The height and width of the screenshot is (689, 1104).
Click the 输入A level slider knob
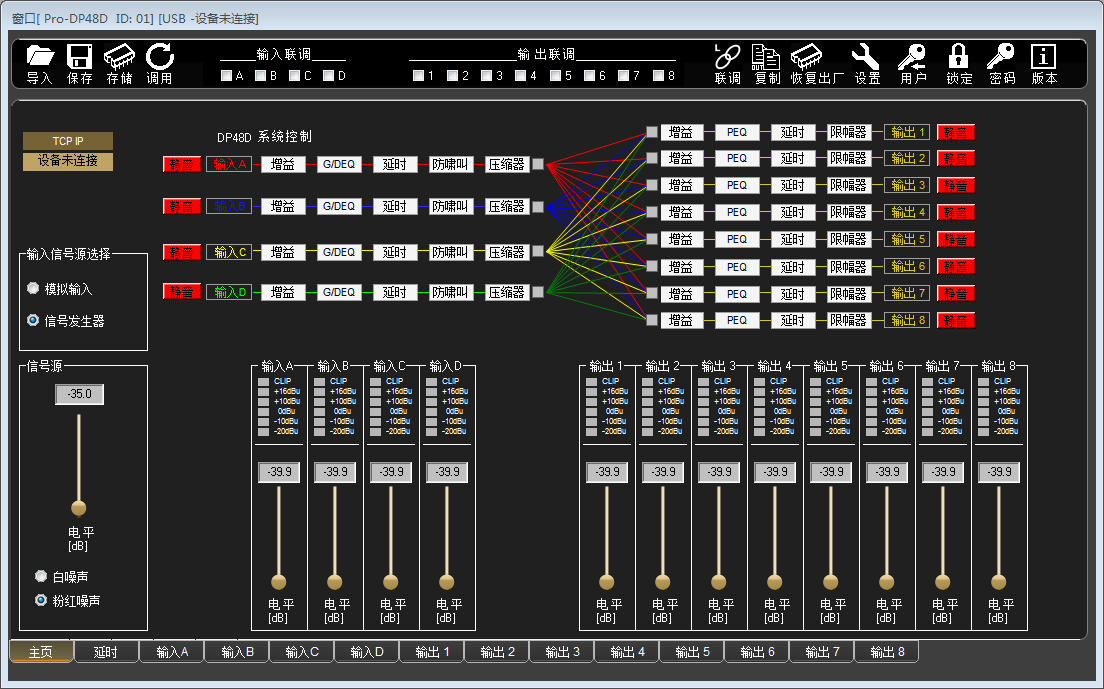coord(279,582)
